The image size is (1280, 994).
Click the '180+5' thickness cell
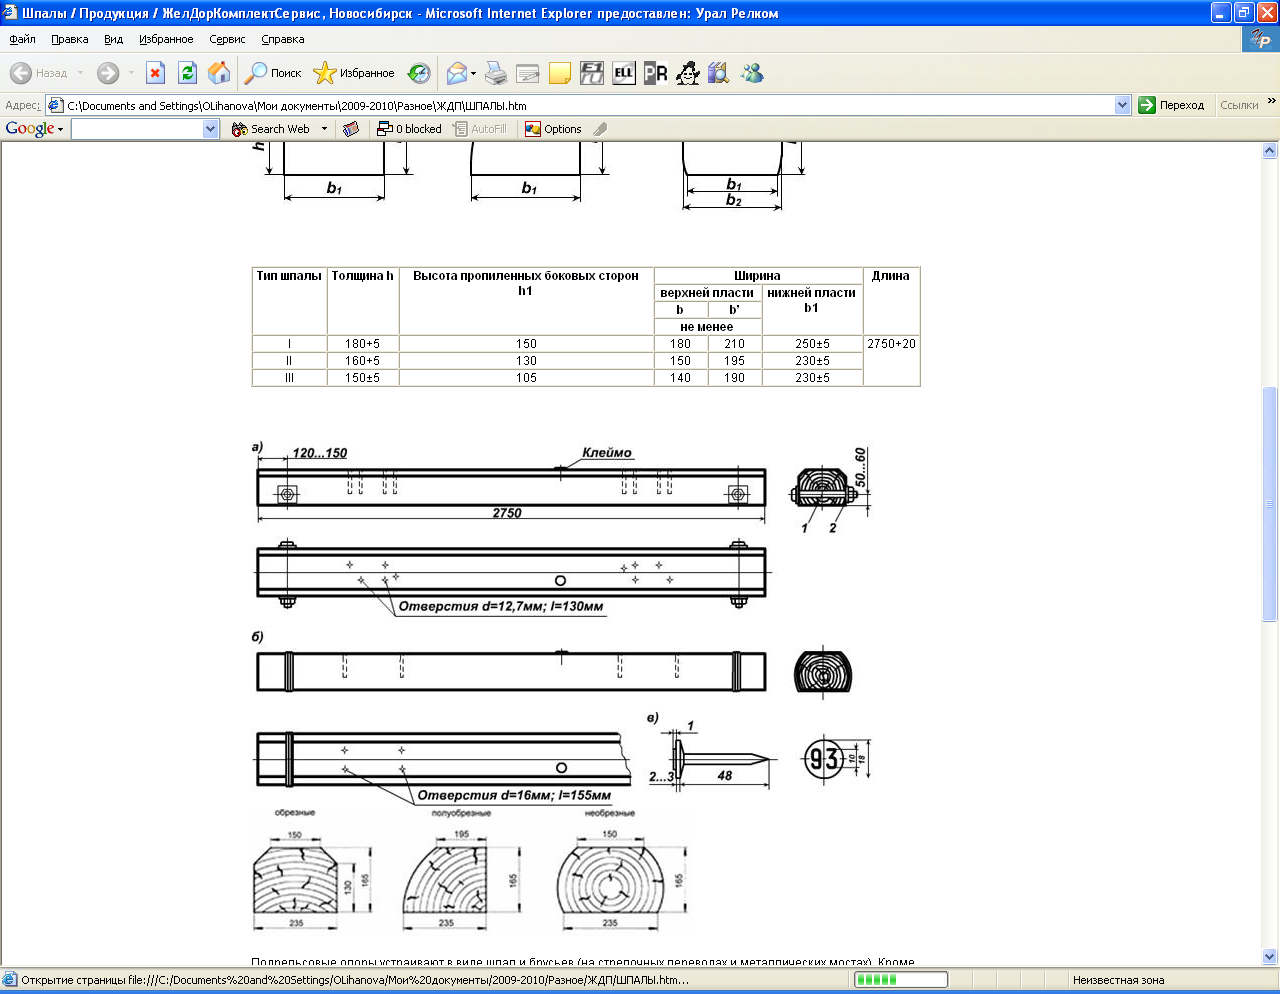tap(362, 343)
